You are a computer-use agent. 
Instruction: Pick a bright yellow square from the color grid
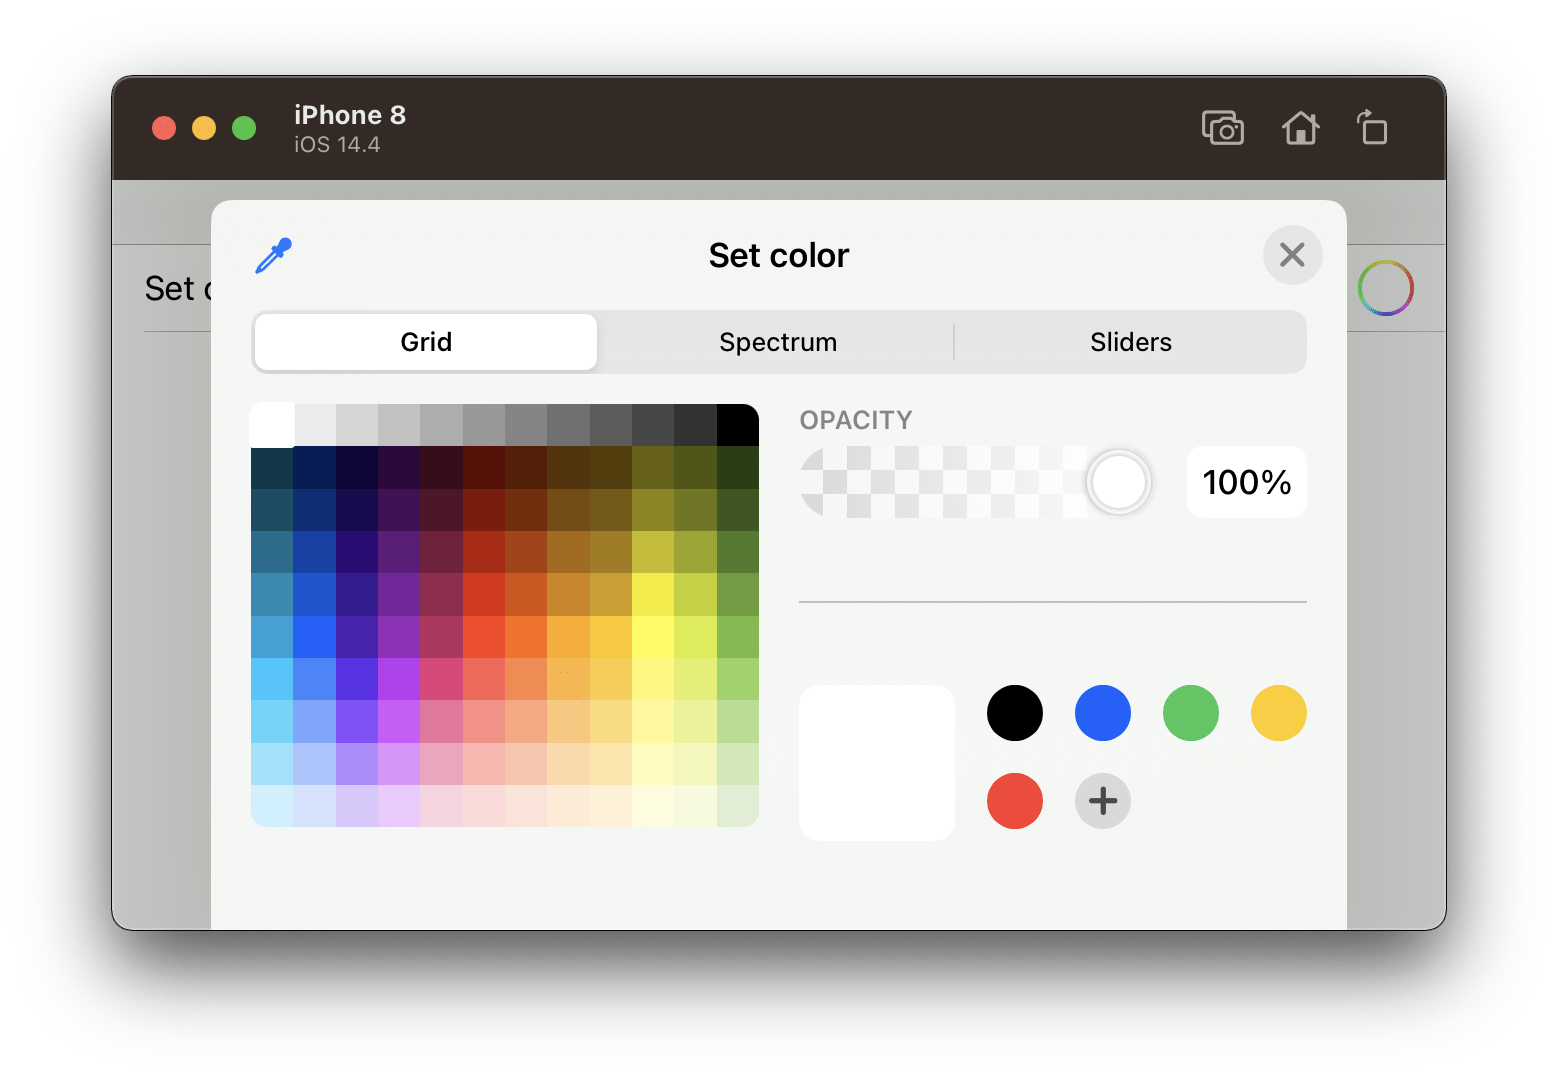[655, 635]
